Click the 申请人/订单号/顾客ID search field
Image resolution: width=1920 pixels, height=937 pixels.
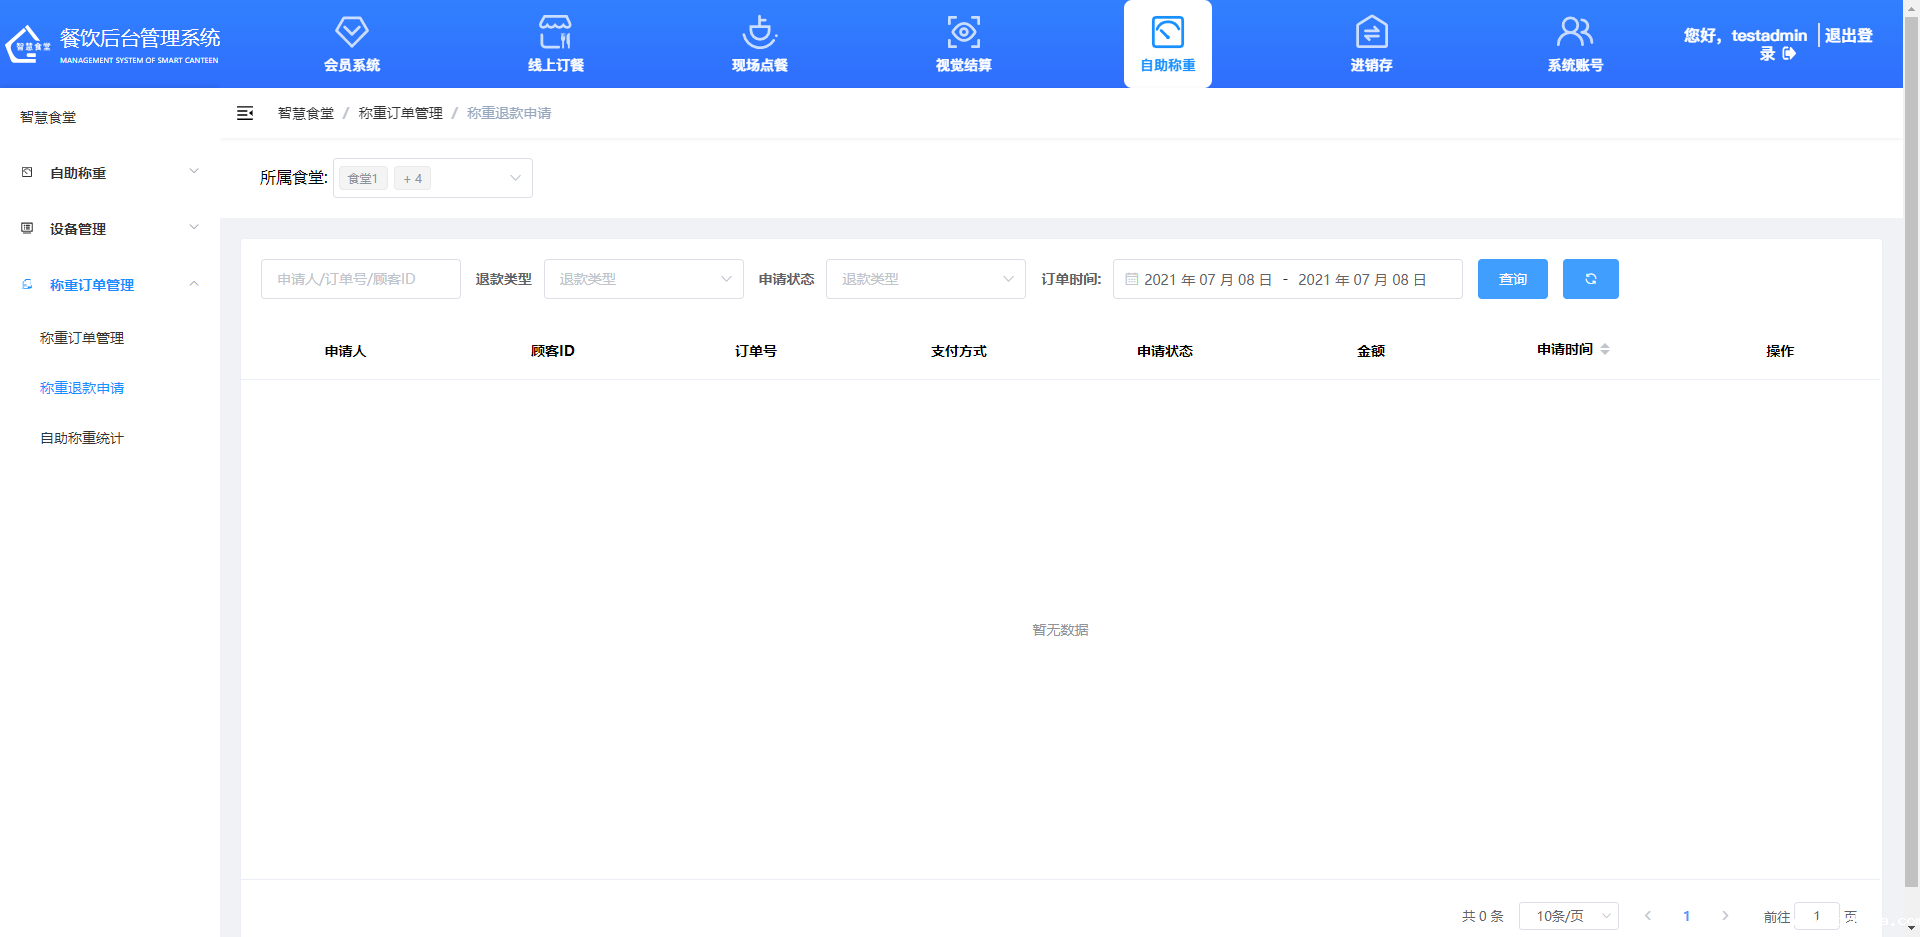pos(360,279)
